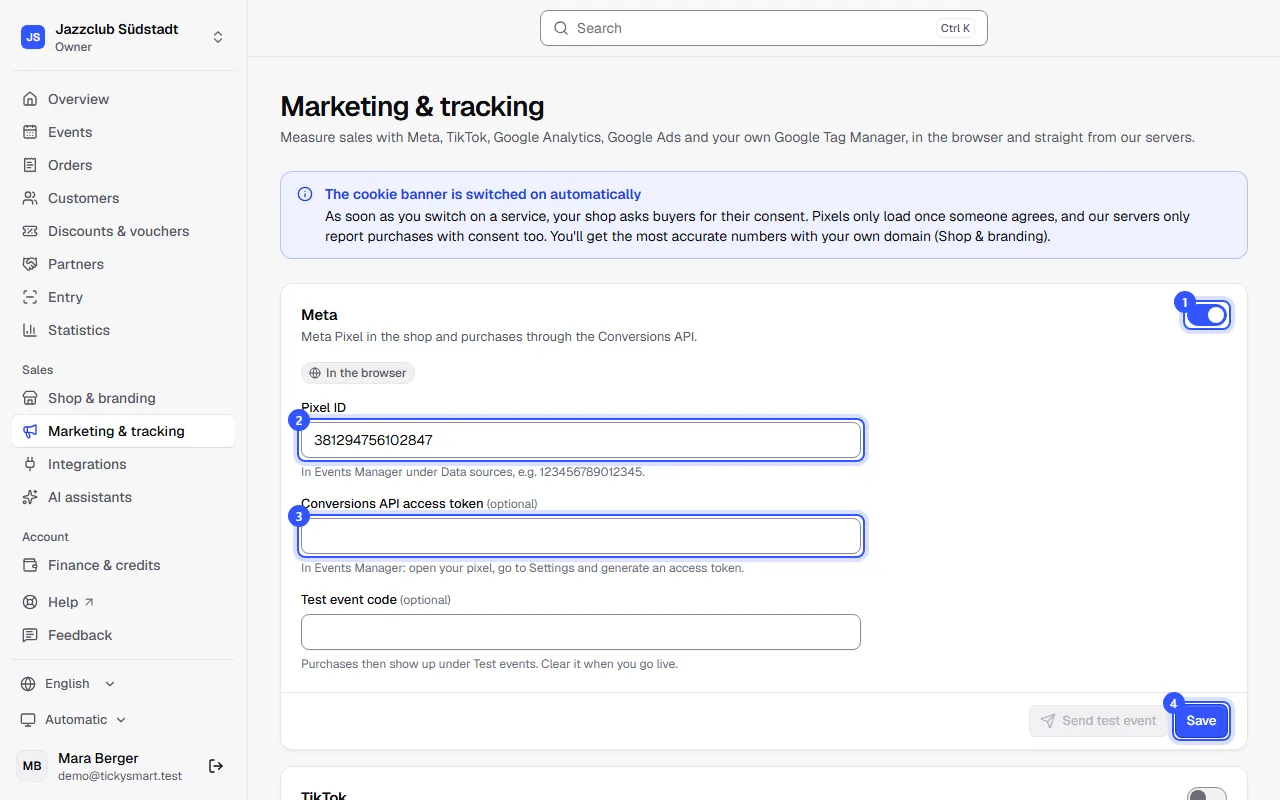1280x800 pixels.
Task: Focus the Conversions API access token field
Action: click(581, 536)
